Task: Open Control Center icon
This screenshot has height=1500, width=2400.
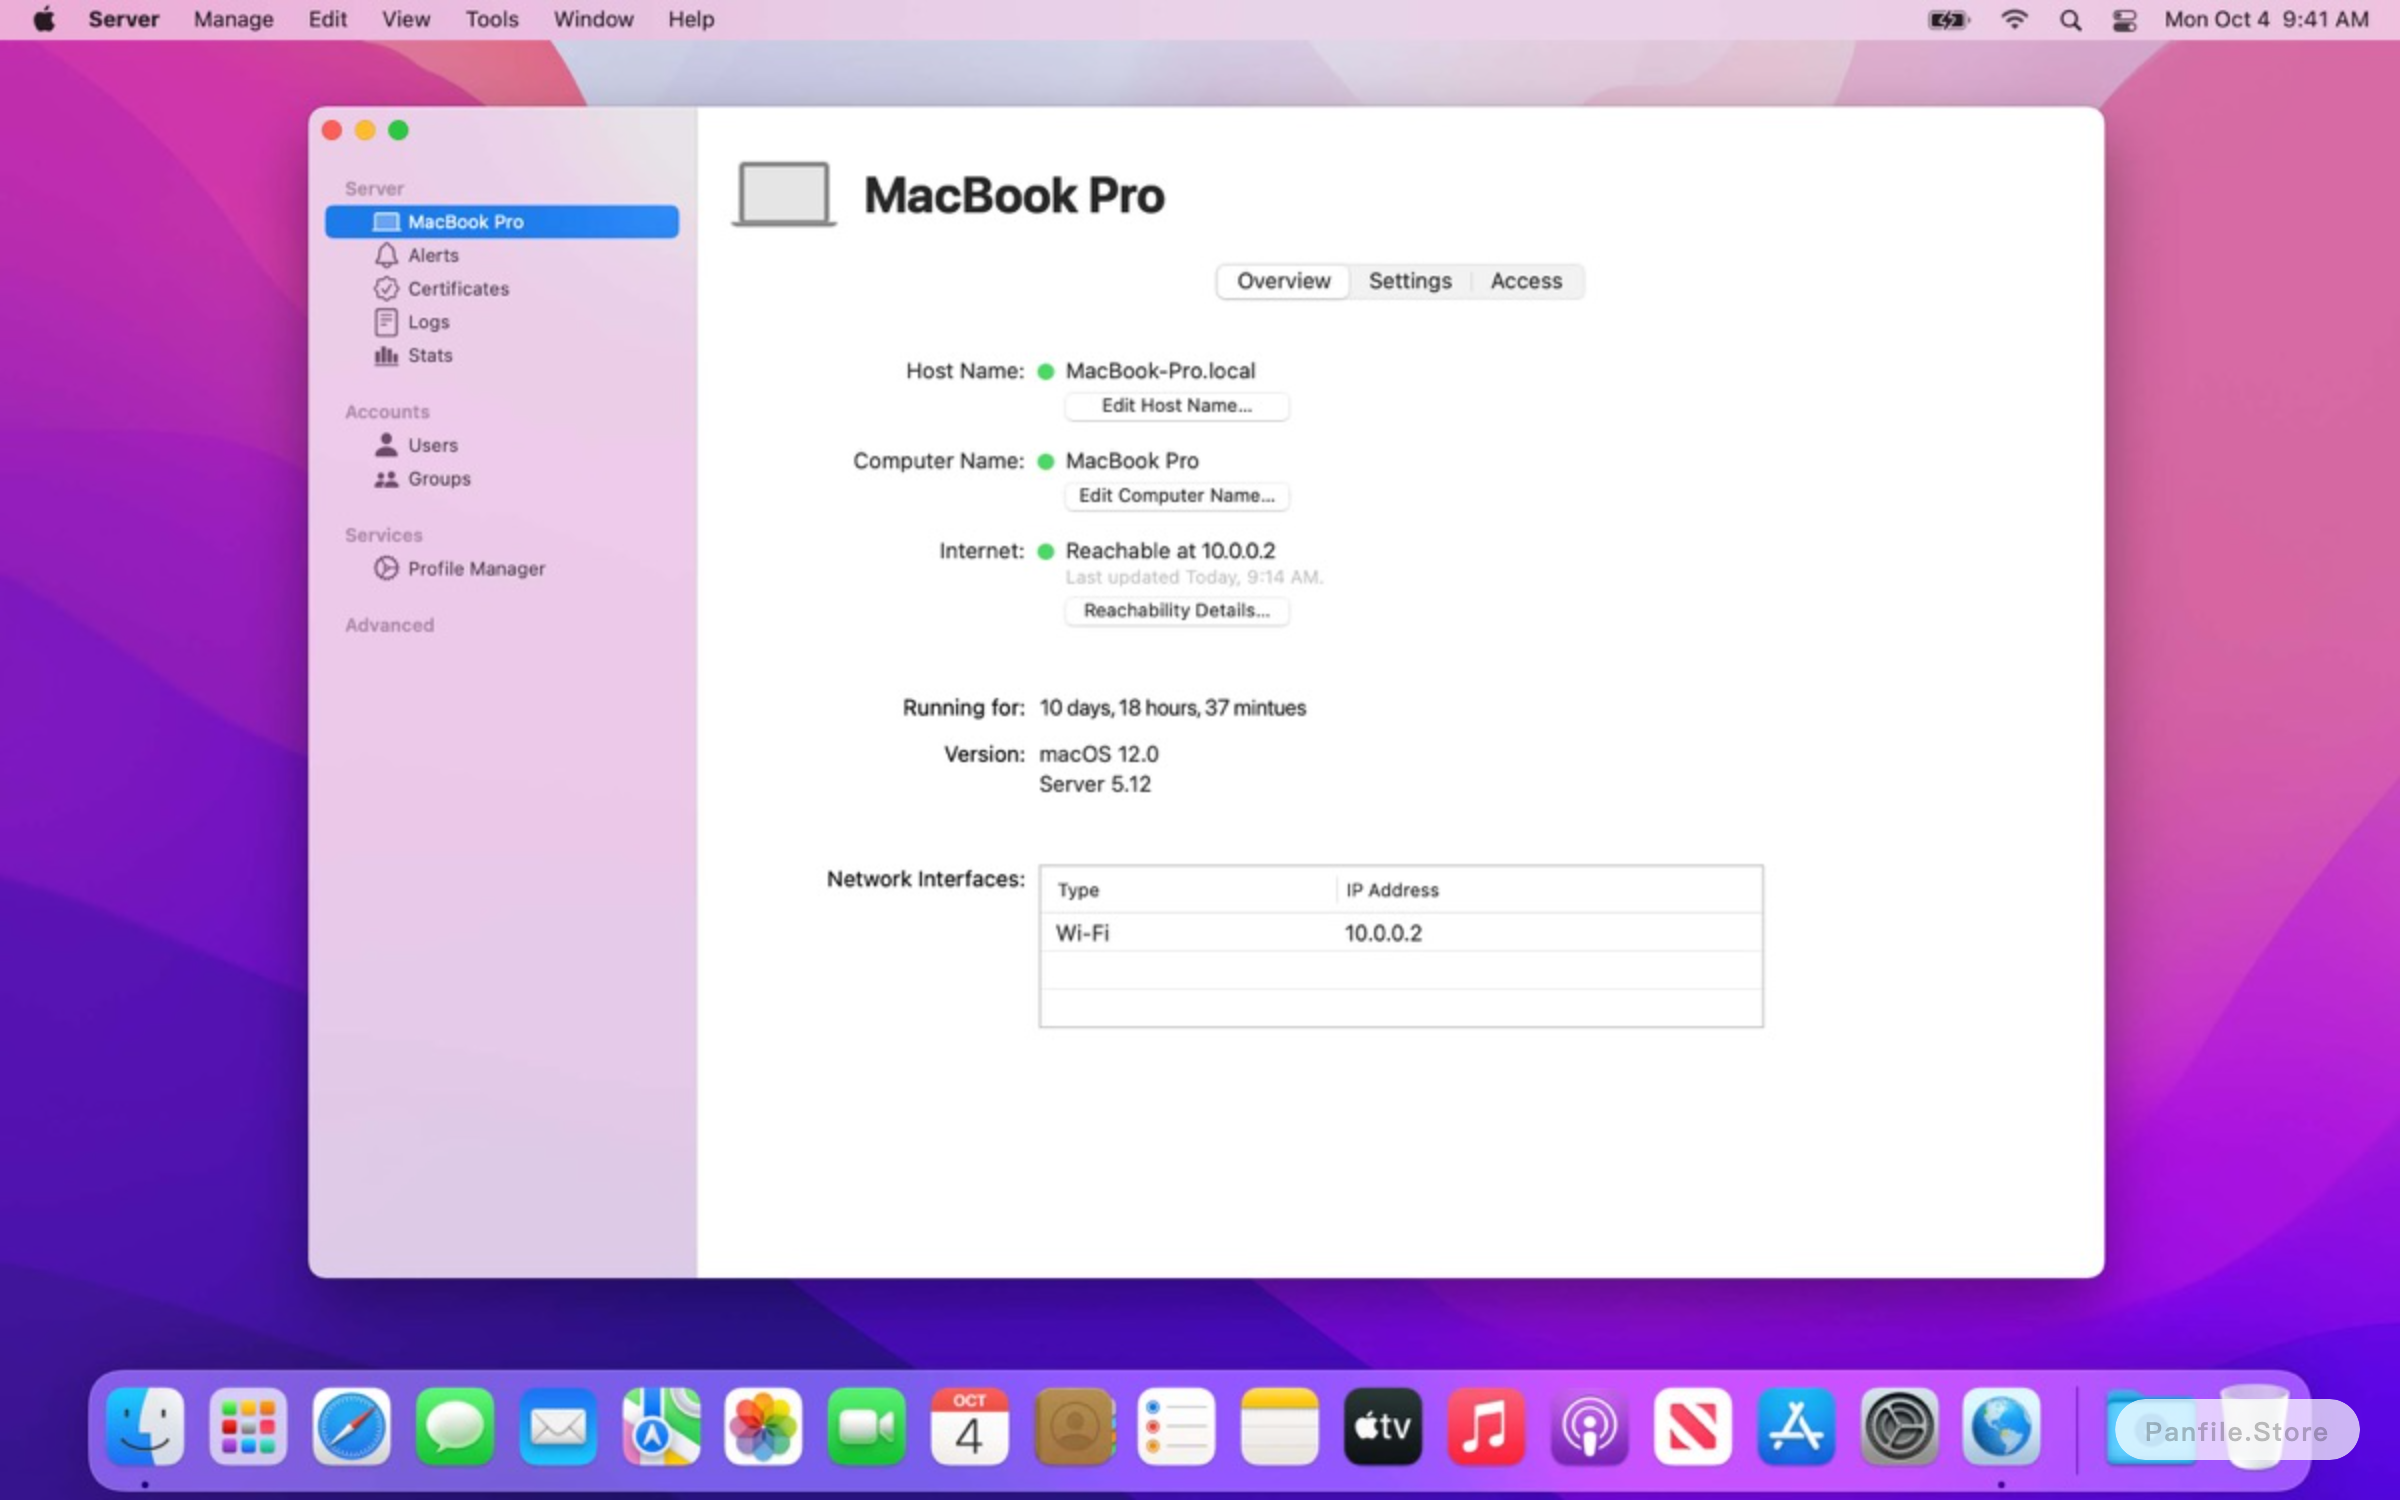Action: pos(2124,19)
